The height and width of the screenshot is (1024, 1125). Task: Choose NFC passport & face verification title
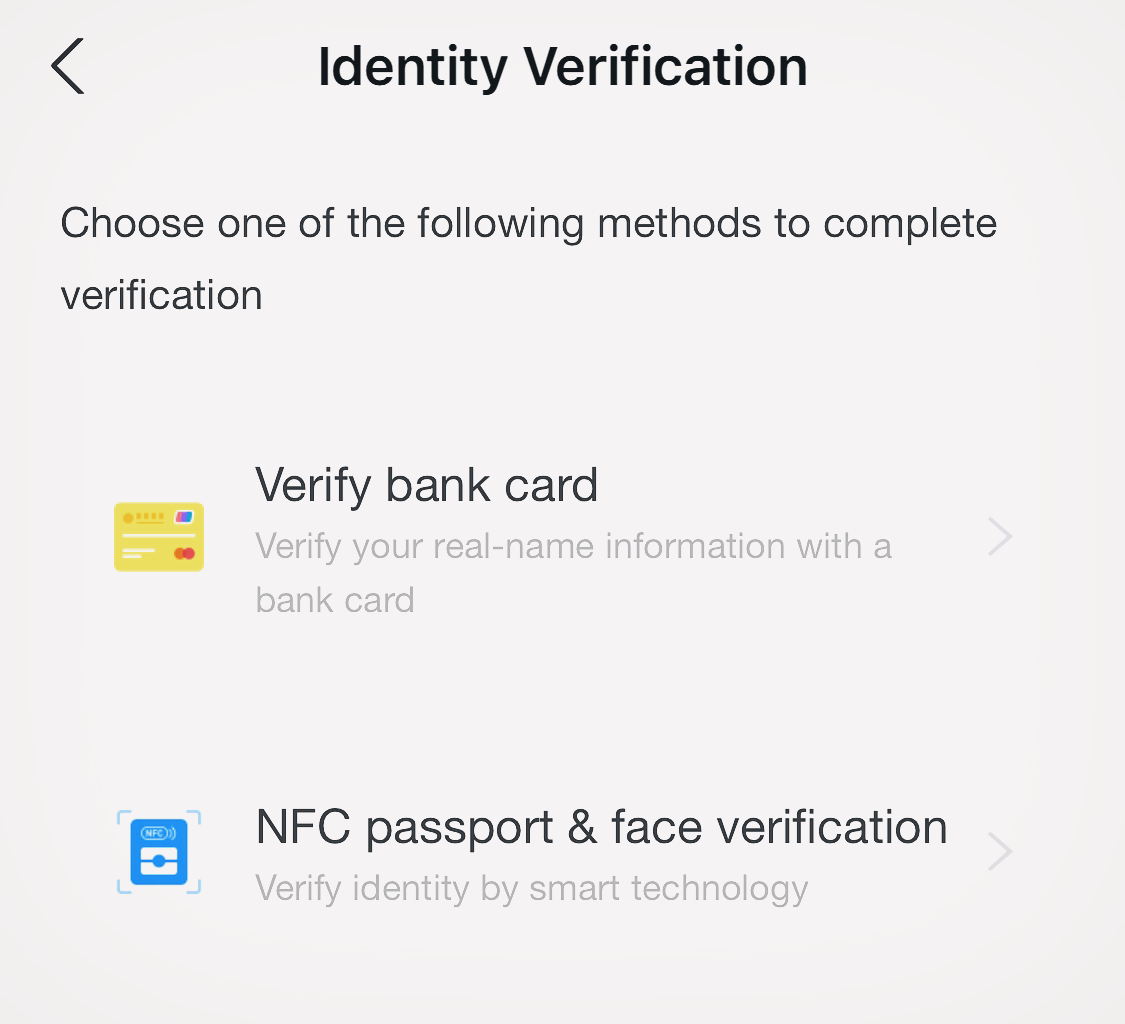coord(601,828)
